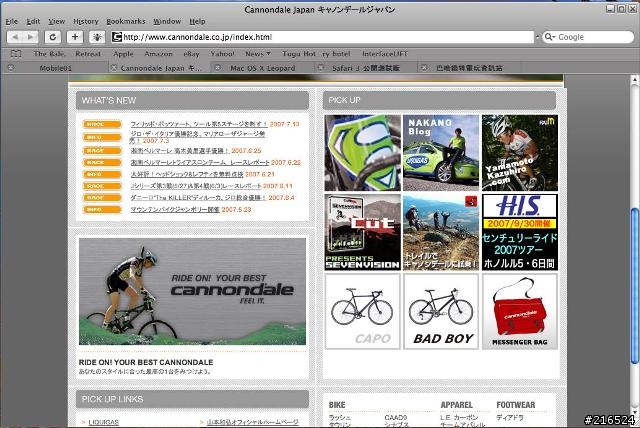The image size is (640, 428).
Task: Click the scrollbar down arrow
Action: tap(635, 410)
